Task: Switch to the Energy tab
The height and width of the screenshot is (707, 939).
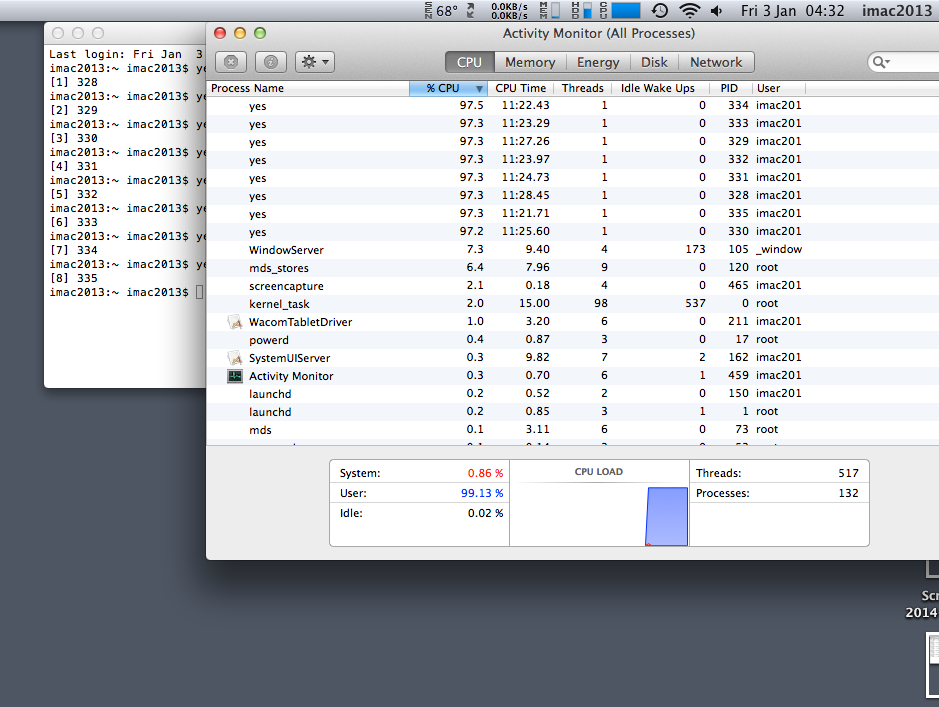Action: pos(598,62)
